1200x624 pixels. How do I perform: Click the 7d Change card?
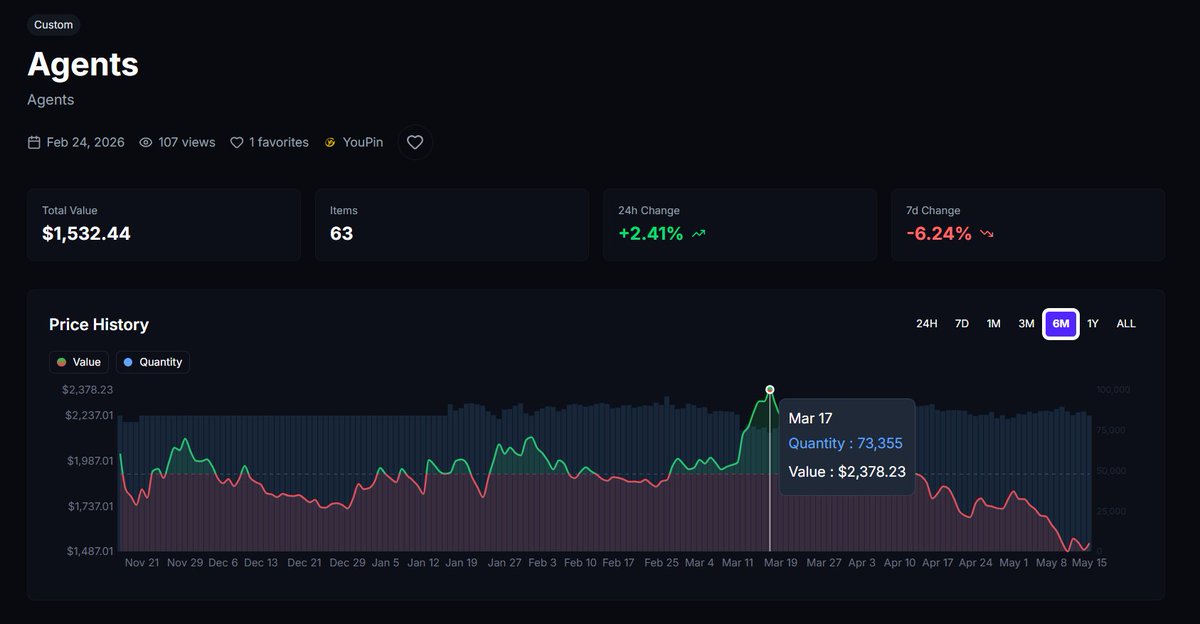(x=1028, y=225)
